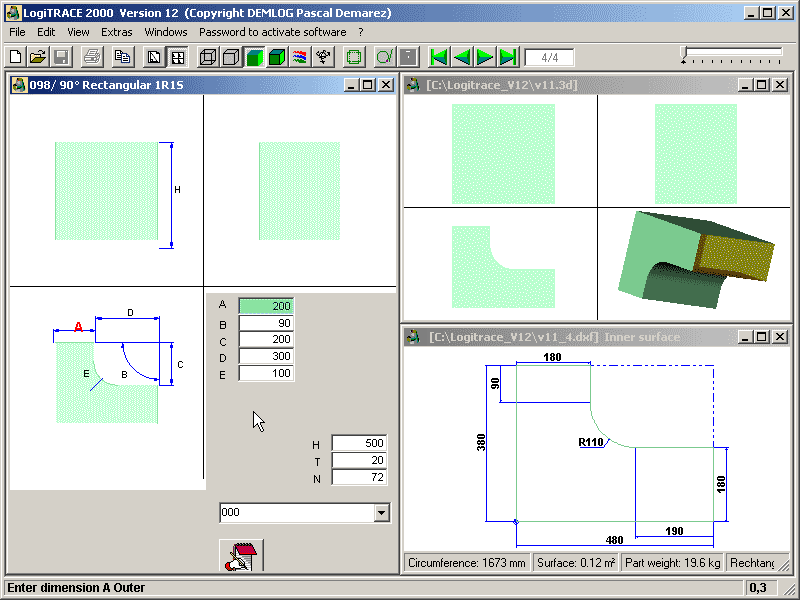Image resolution: width=800 pixels, height=600 pixels.
Task: Click the dimension C input field
Action: click(266, 339)
